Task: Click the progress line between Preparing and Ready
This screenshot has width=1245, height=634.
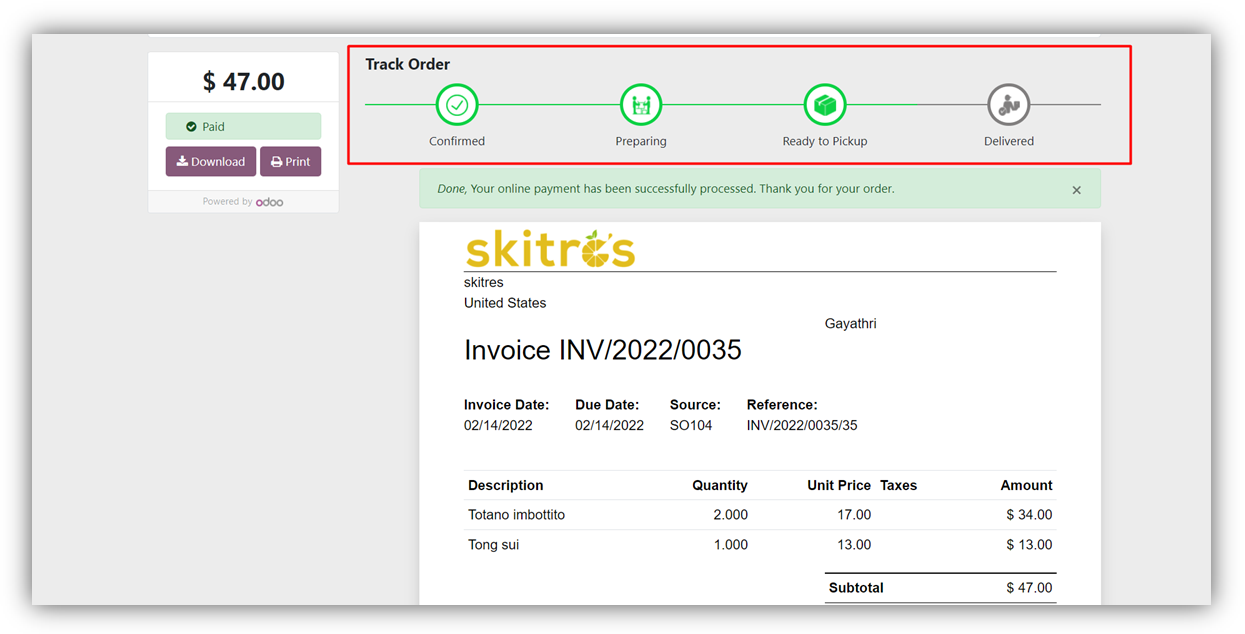Action: tap(733, 104)
